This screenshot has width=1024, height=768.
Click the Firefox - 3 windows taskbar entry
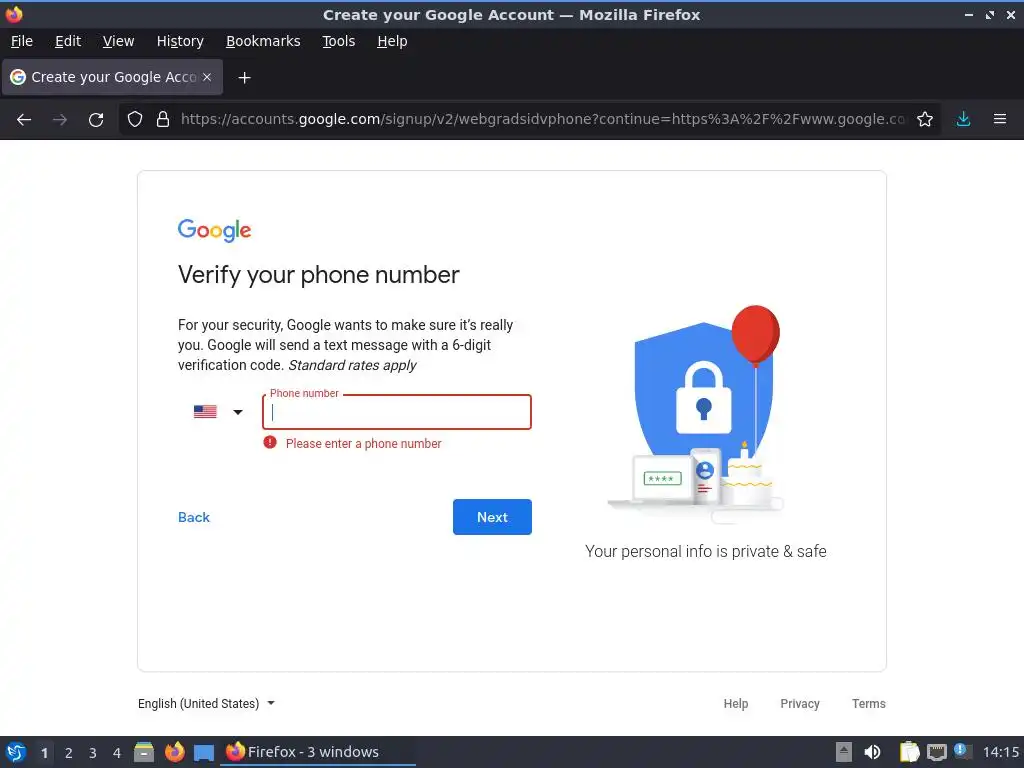[318, 752]
